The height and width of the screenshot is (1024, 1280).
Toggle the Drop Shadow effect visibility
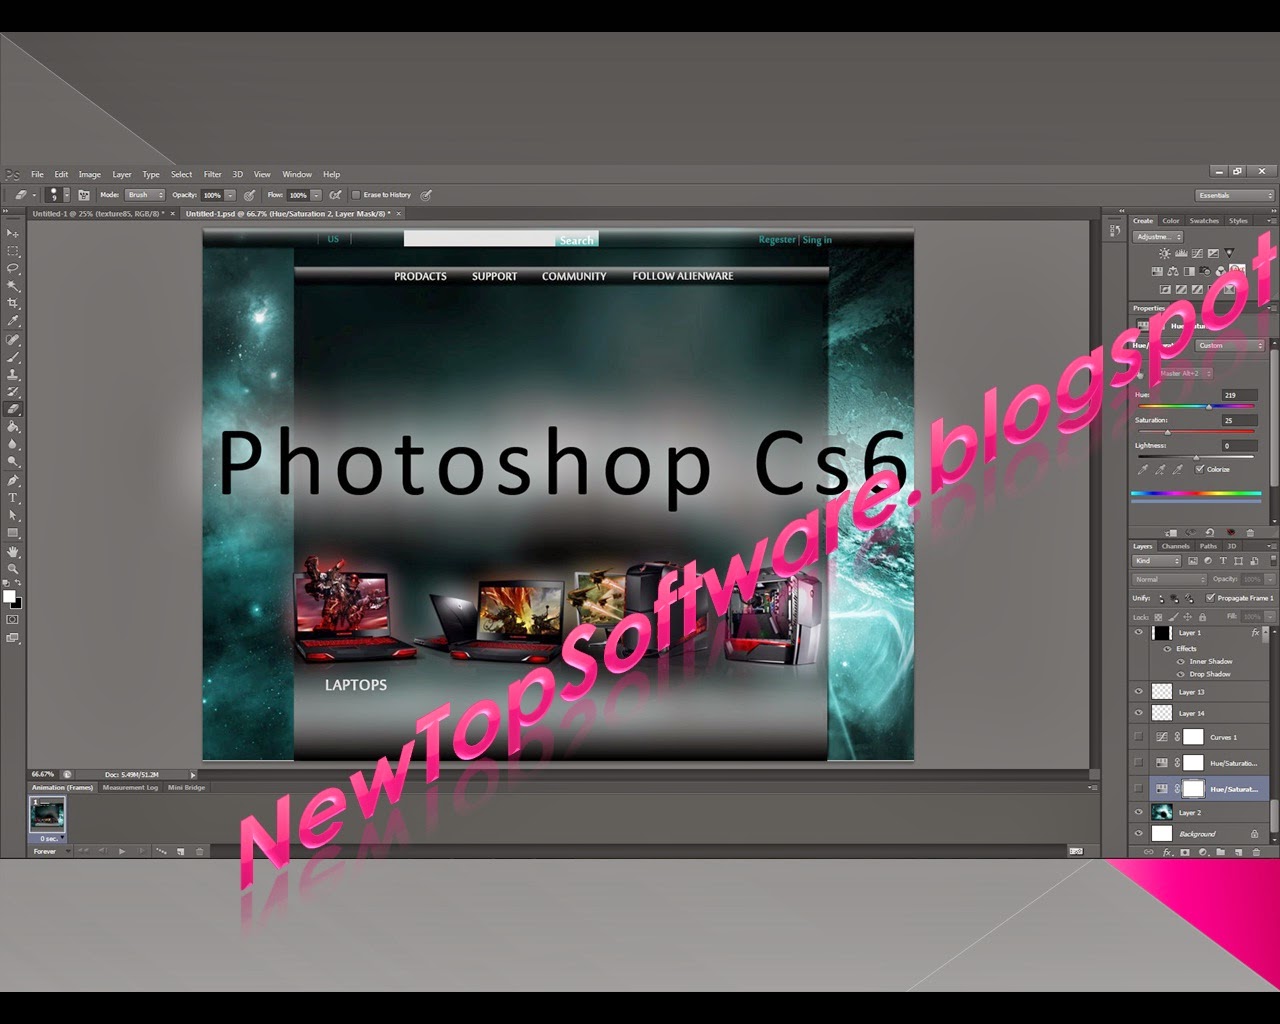1181,674
